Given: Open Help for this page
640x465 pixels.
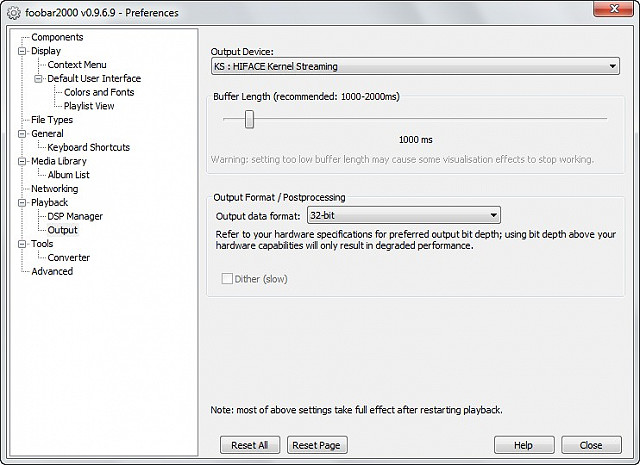Looking at the screenshot, I should pyautogui.click(x=524, y=445).
